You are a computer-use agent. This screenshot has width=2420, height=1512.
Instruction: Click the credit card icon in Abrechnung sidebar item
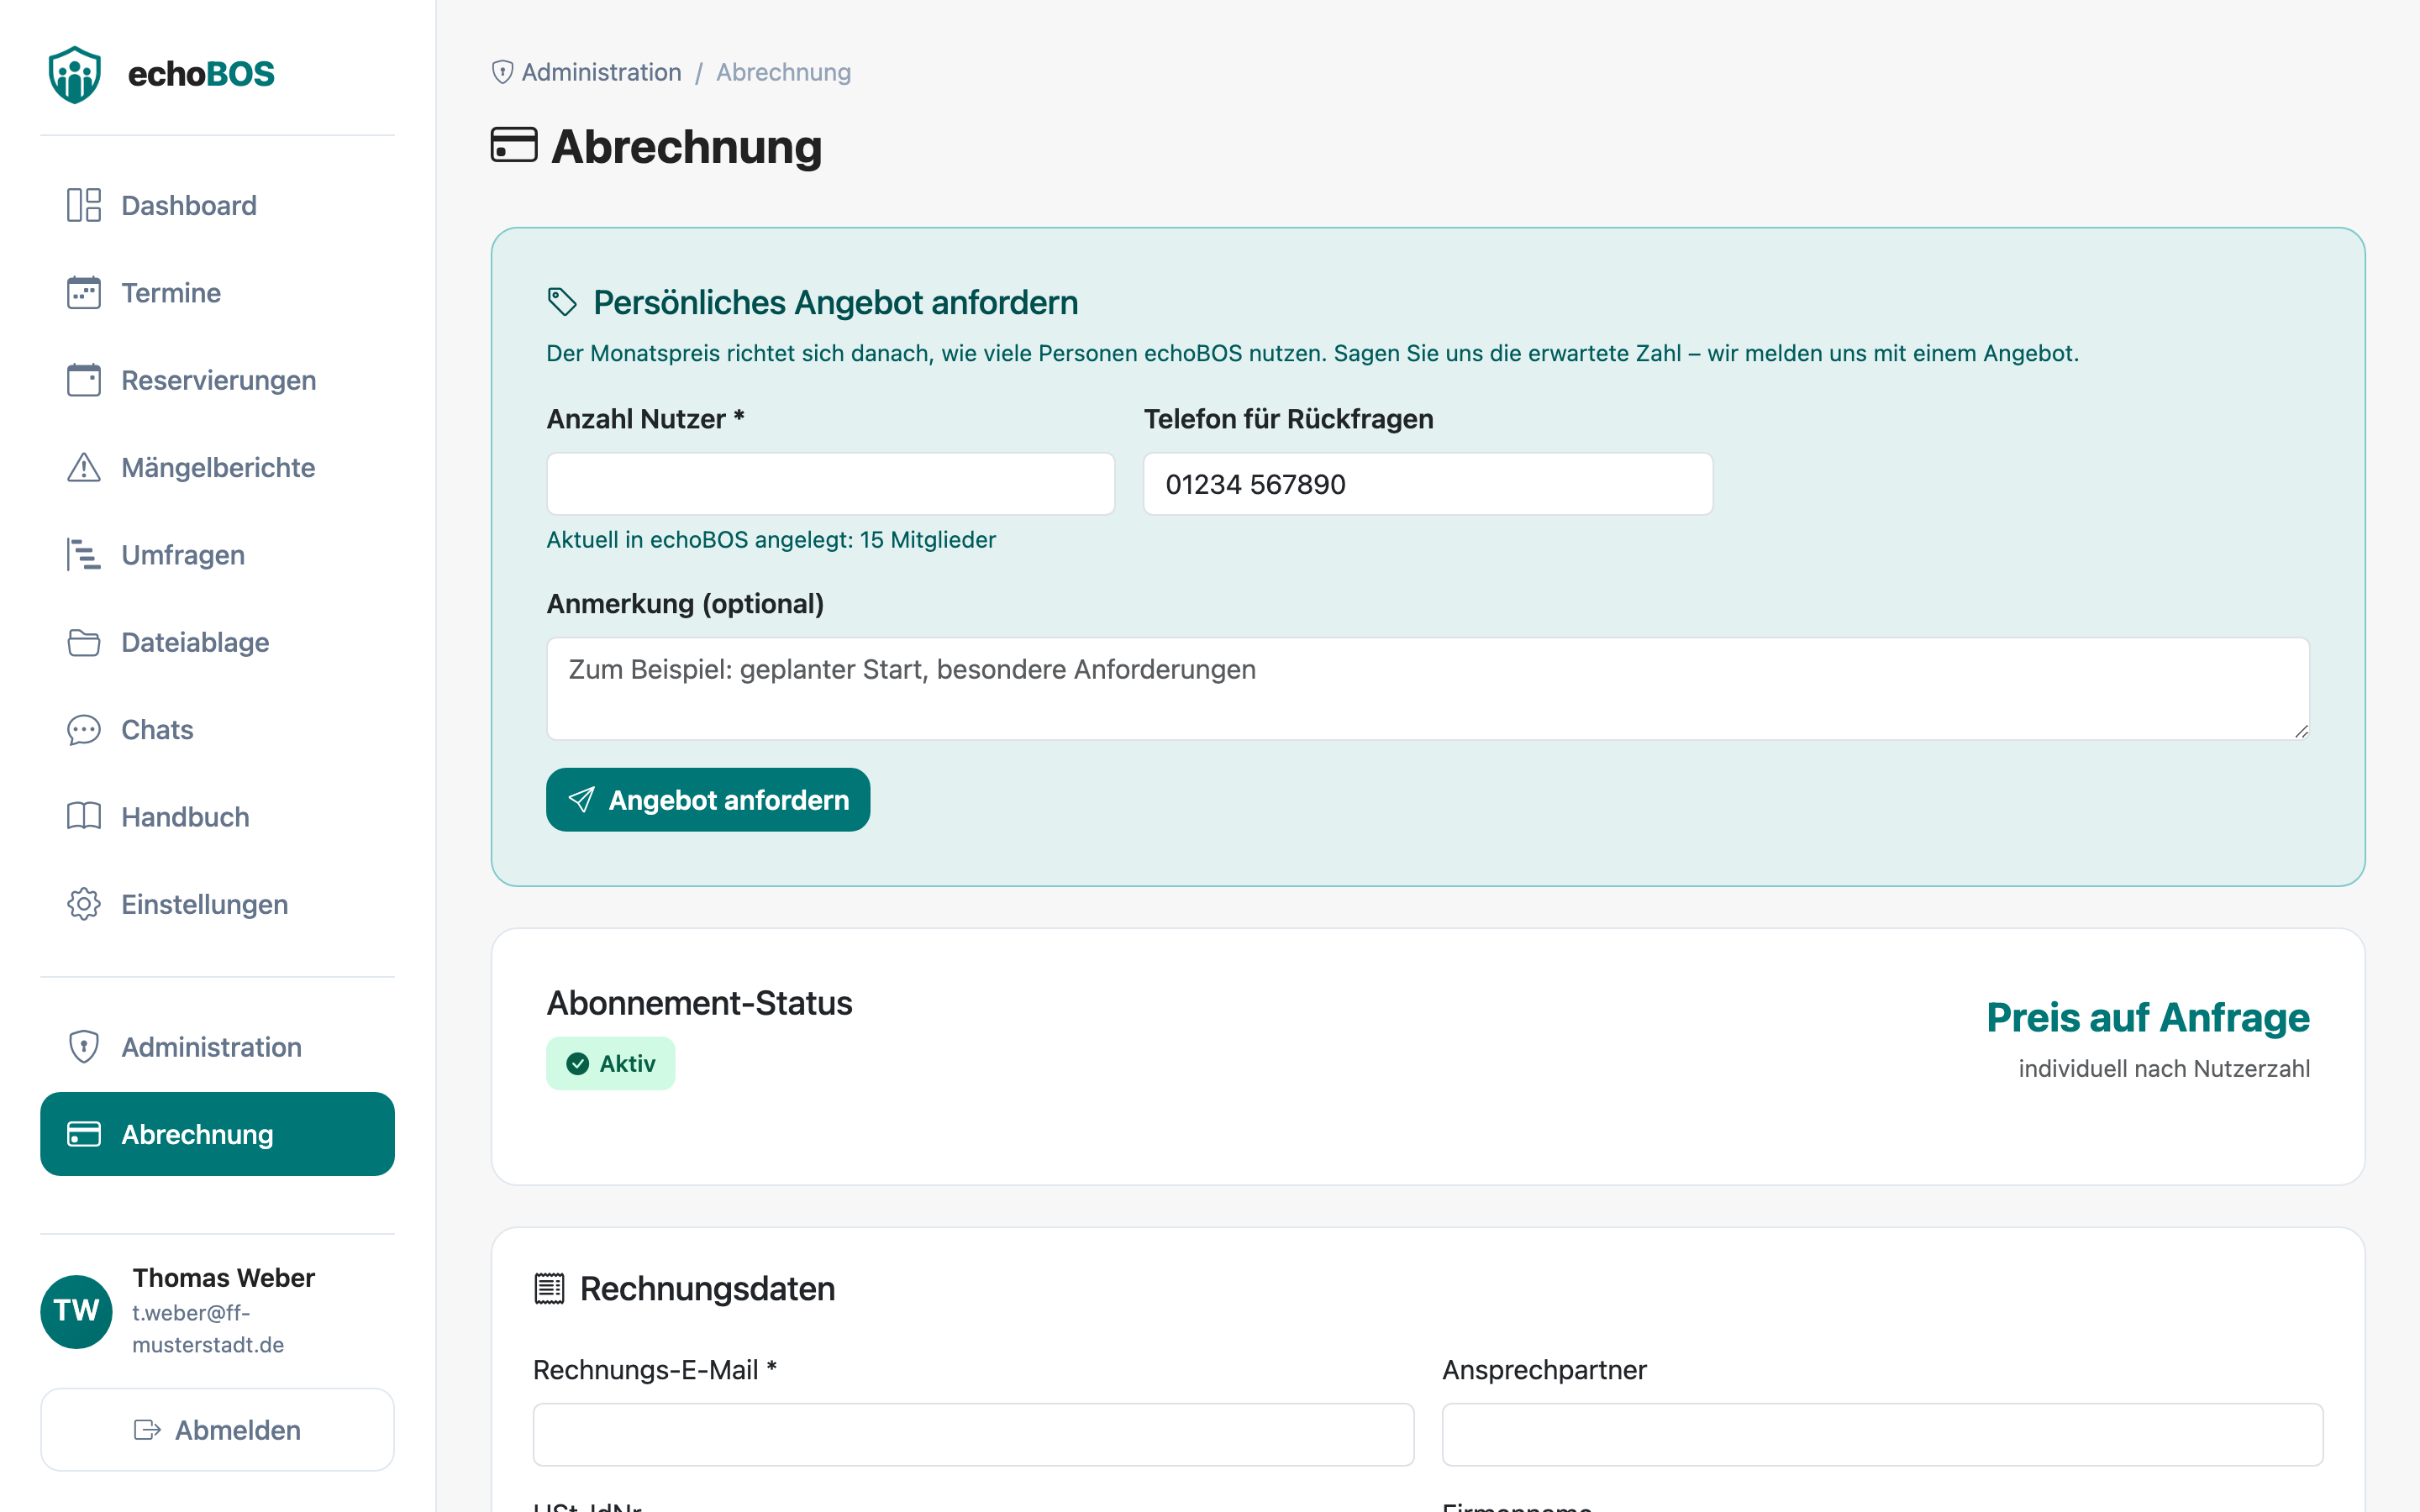pyautogui.click(x=84, y=1134)
